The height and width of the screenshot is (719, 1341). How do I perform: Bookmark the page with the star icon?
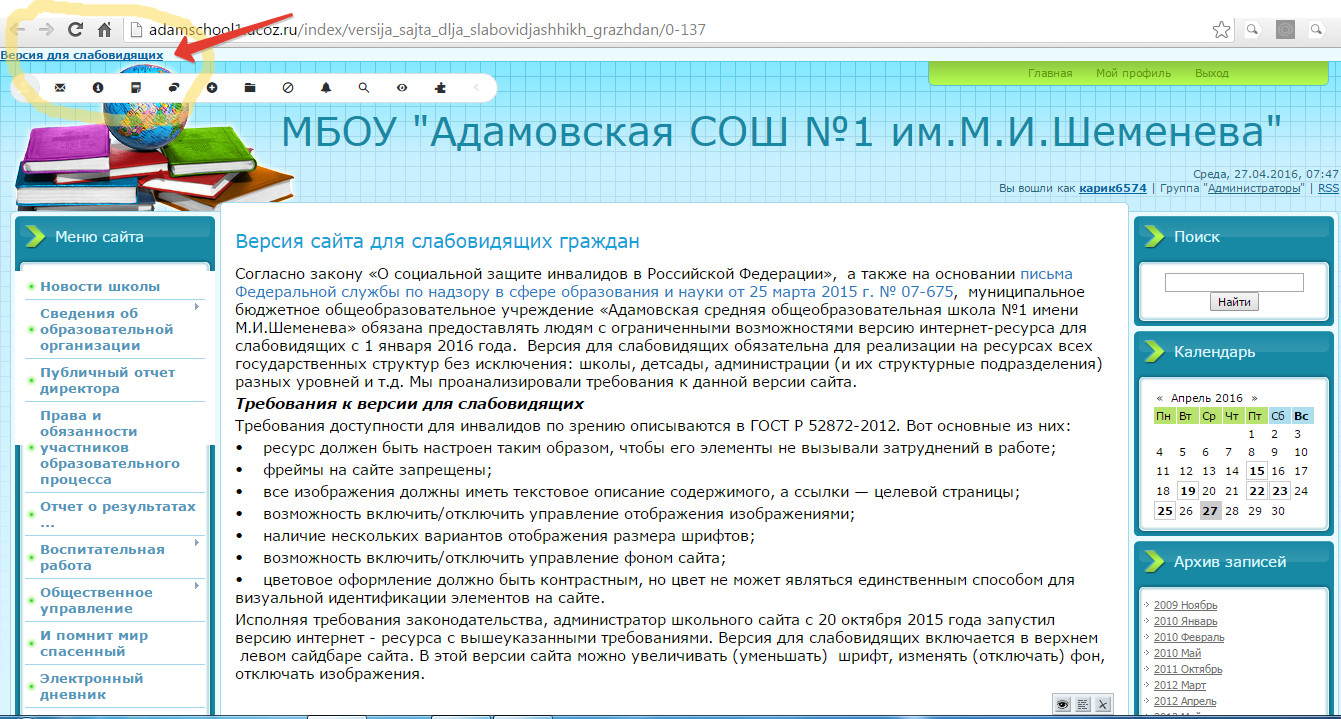(x=1221, y=29)
